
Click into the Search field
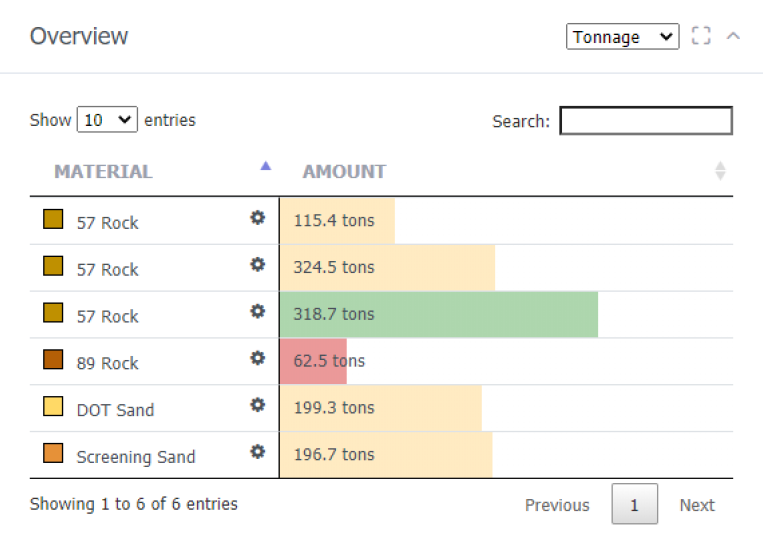tap(646, 120)
